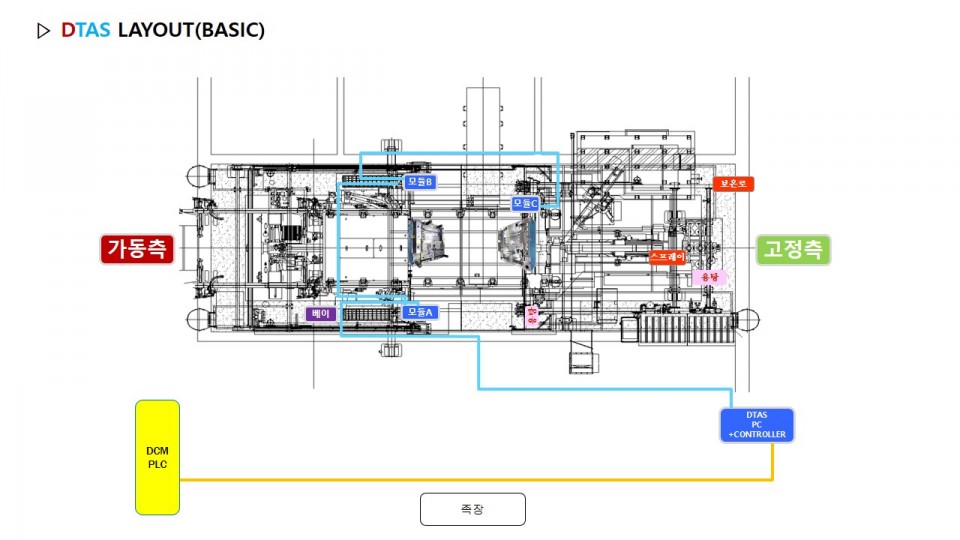Click the small vertical pink label near 모듈A
The width and height of the screenshot is (960, 540).
coord(532,316)
